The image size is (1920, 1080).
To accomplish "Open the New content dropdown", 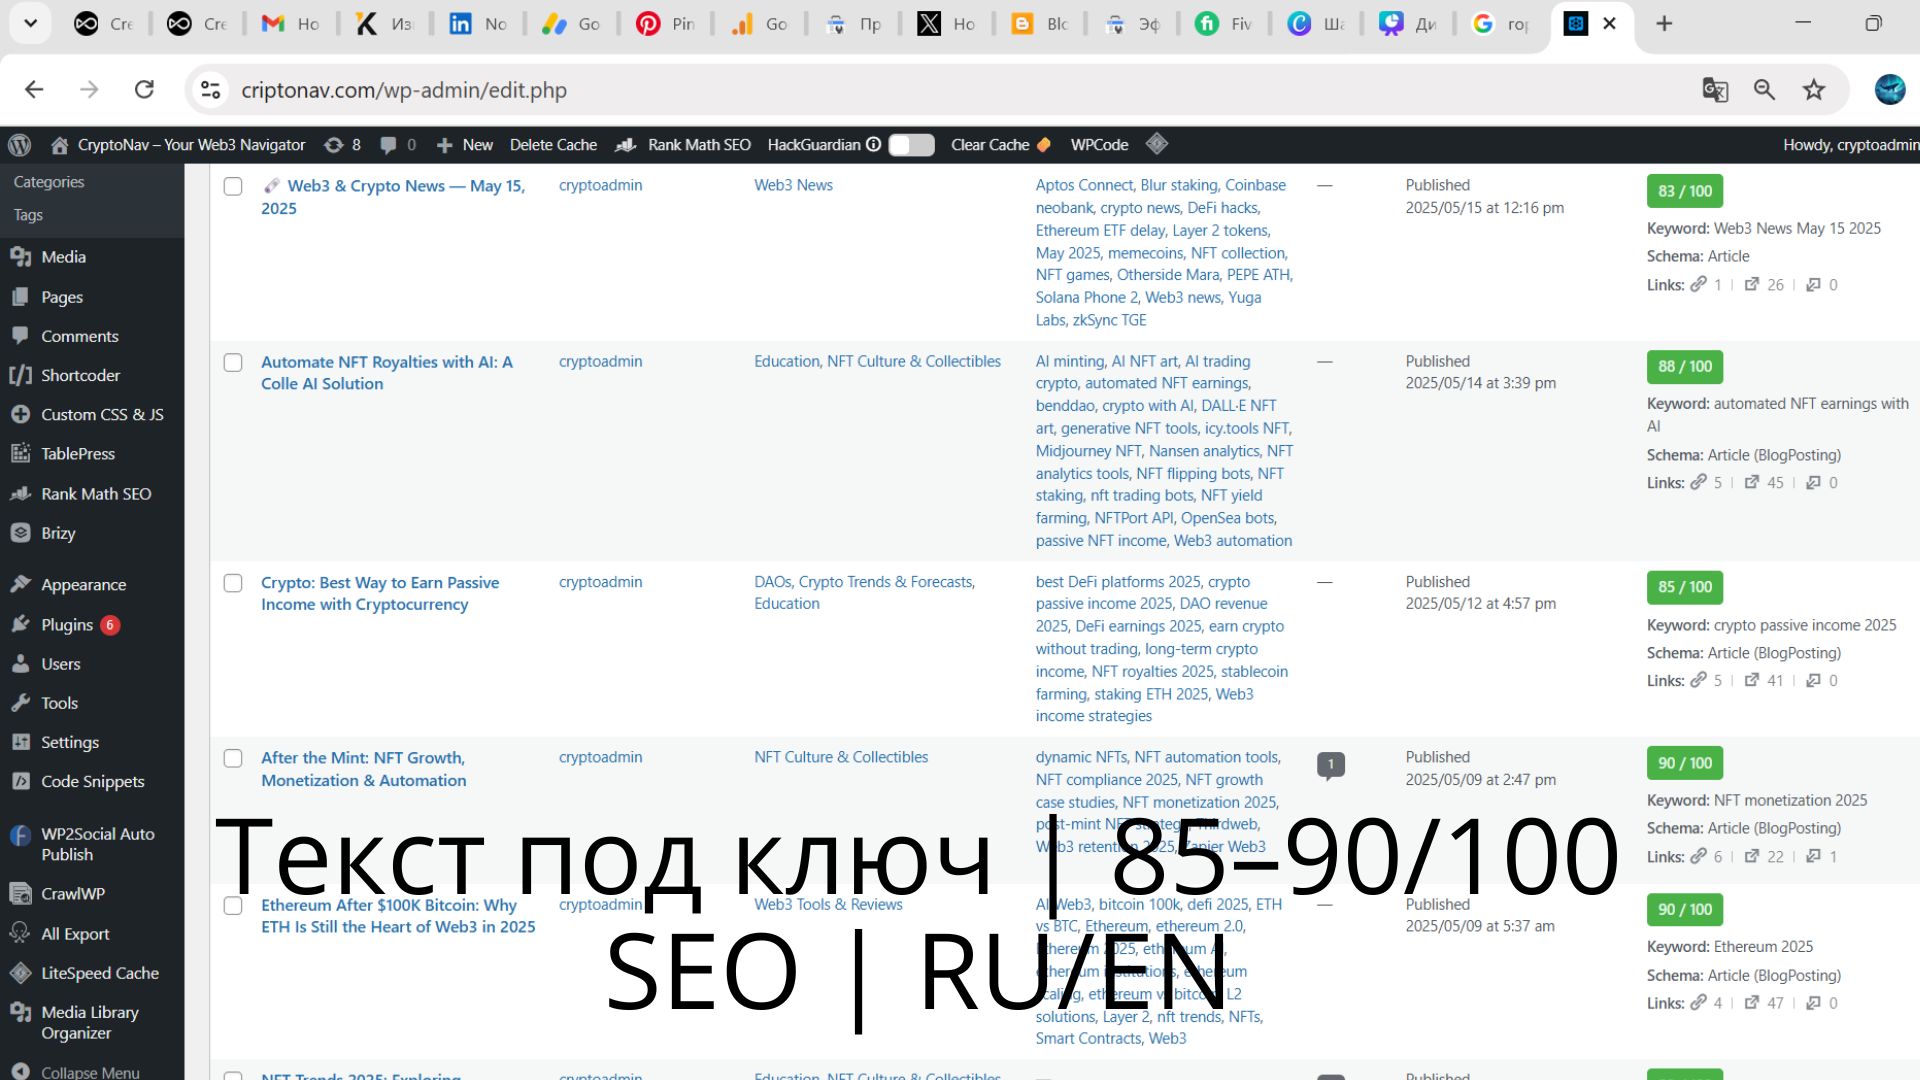I will tap(465, 145).
